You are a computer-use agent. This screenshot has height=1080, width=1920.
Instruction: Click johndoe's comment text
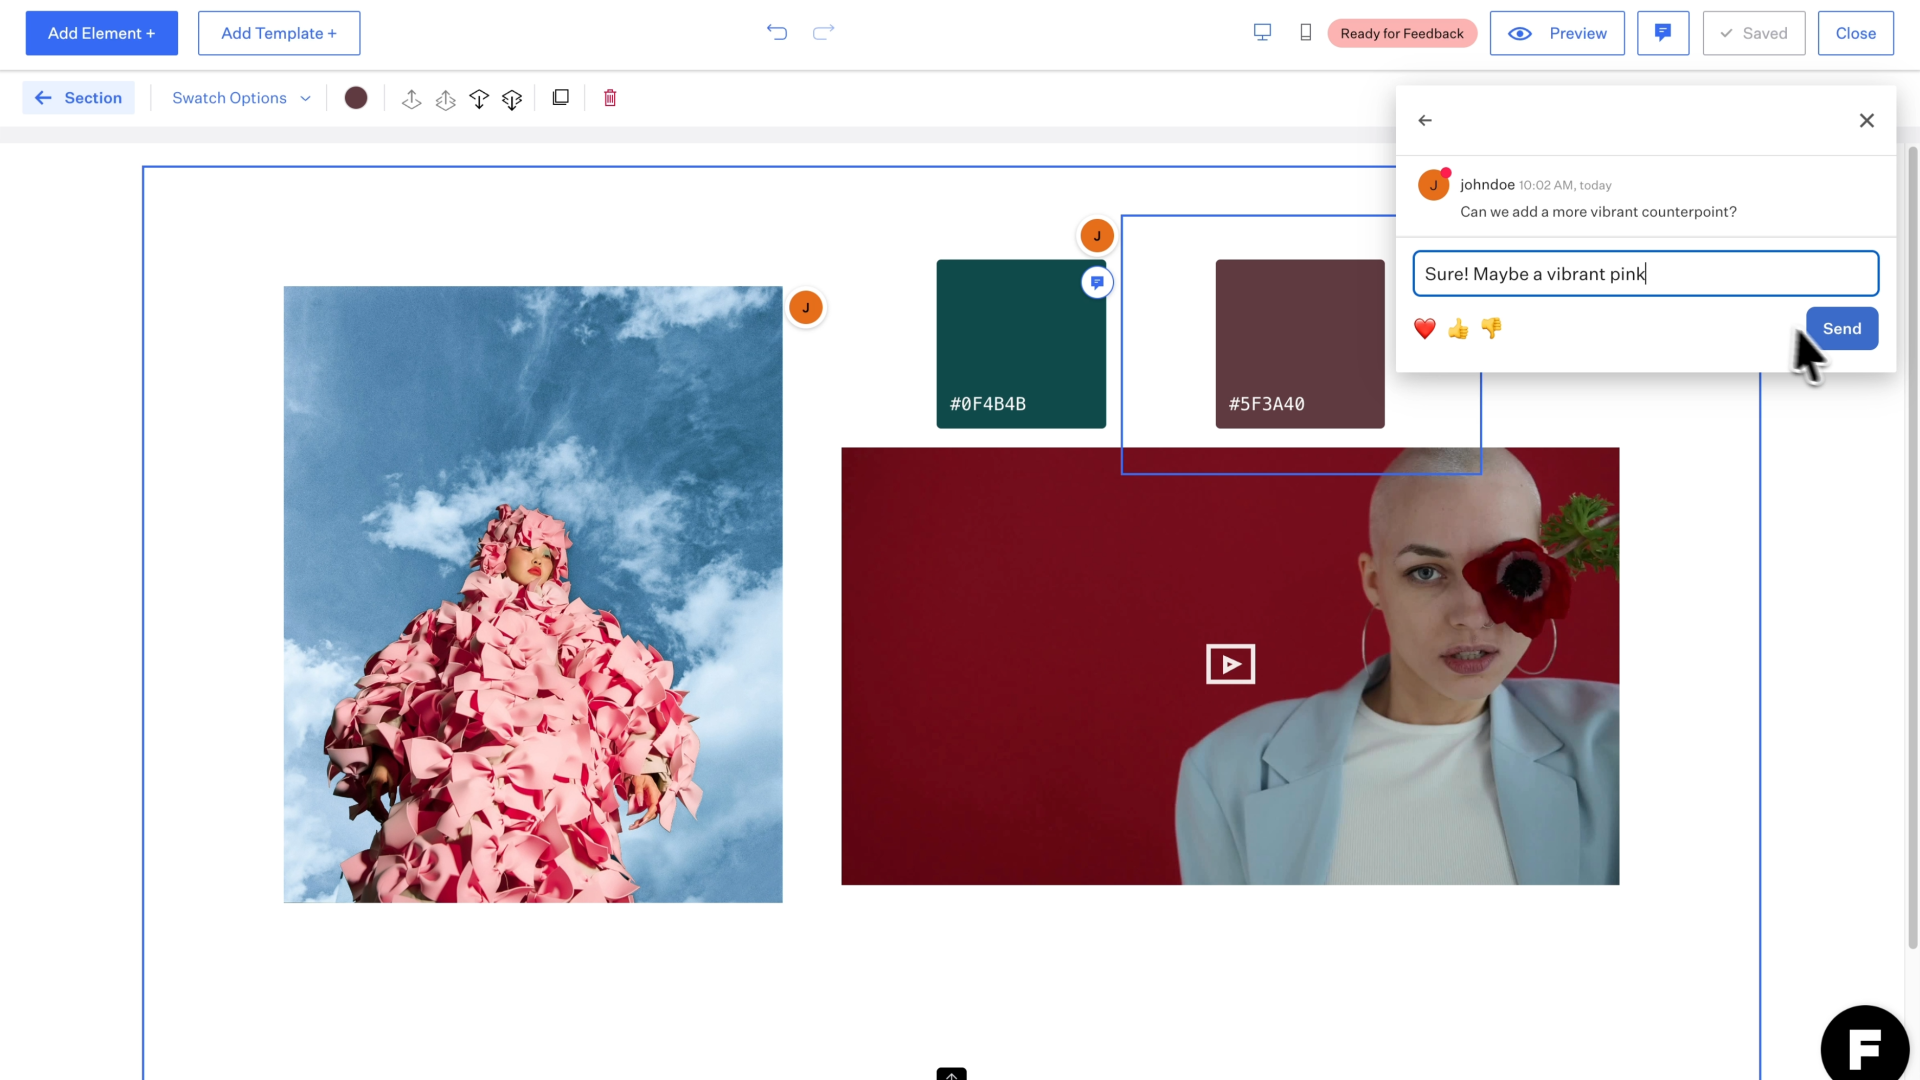click(1598, 212)
